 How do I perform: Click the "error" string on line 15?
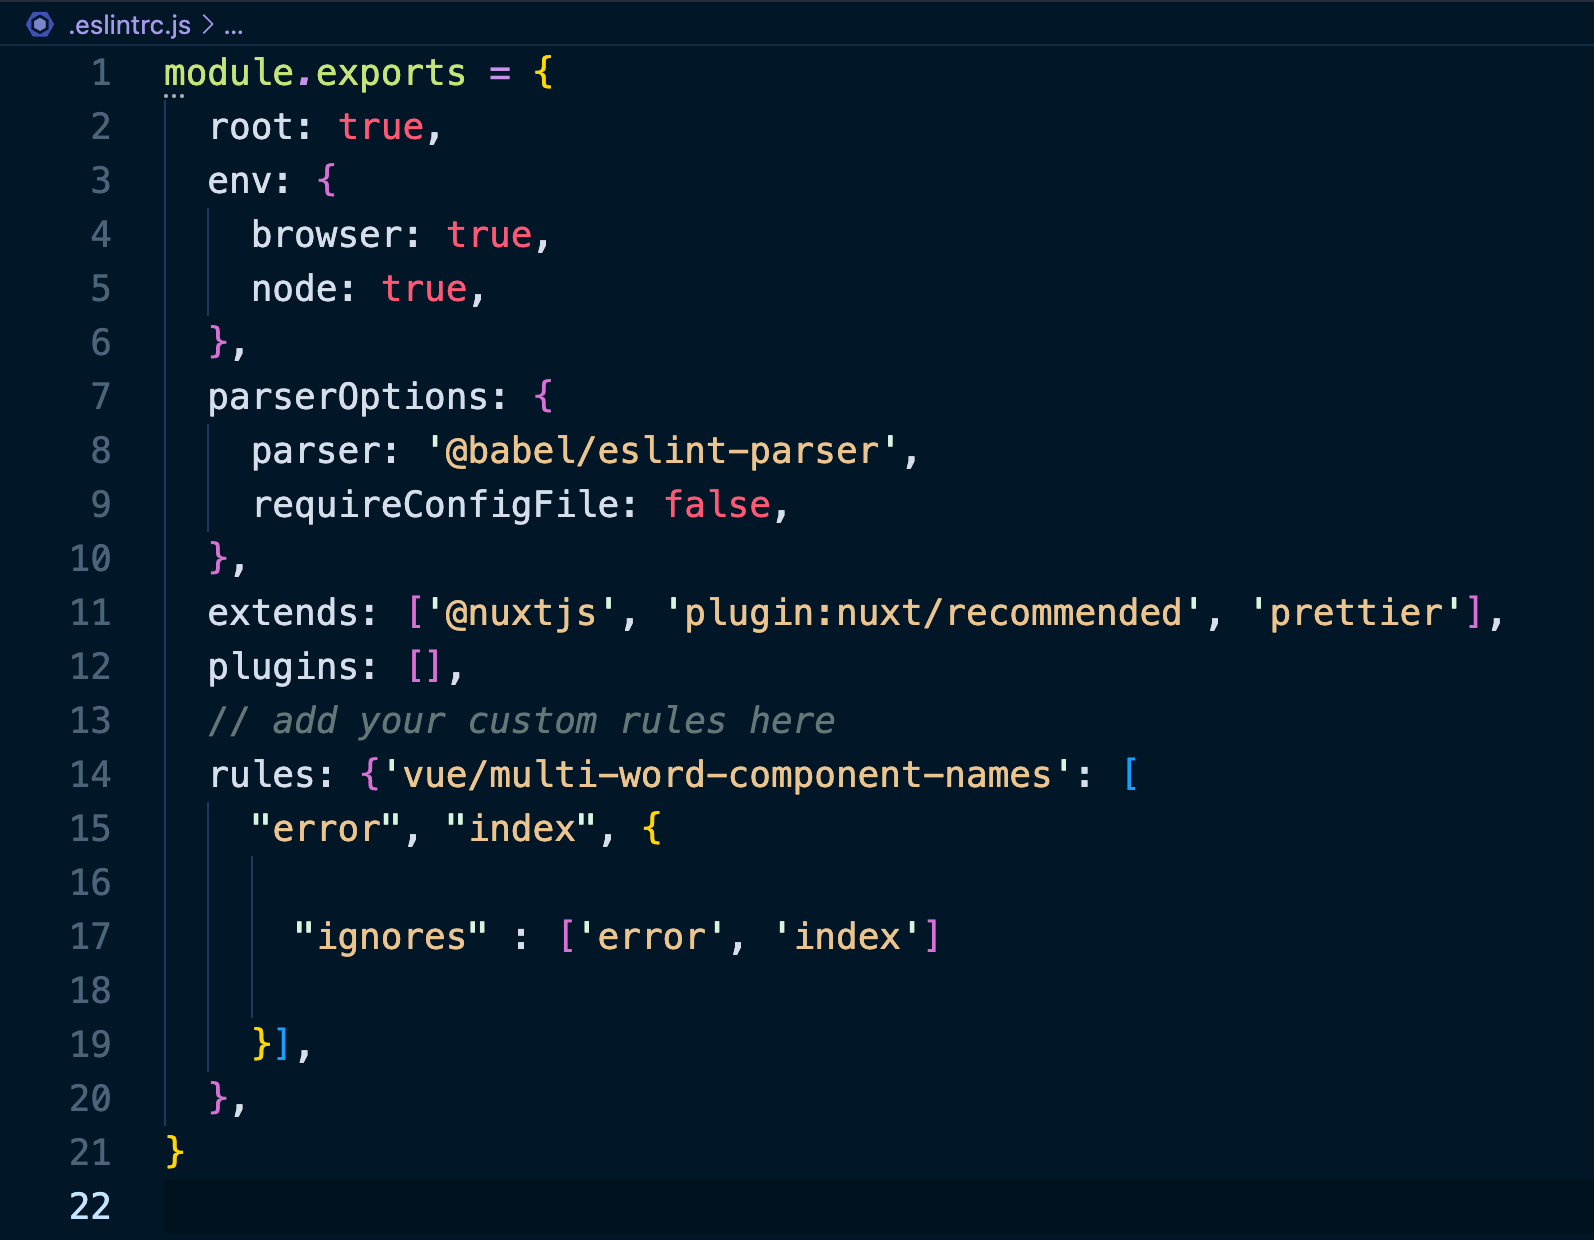pos(326,828)
